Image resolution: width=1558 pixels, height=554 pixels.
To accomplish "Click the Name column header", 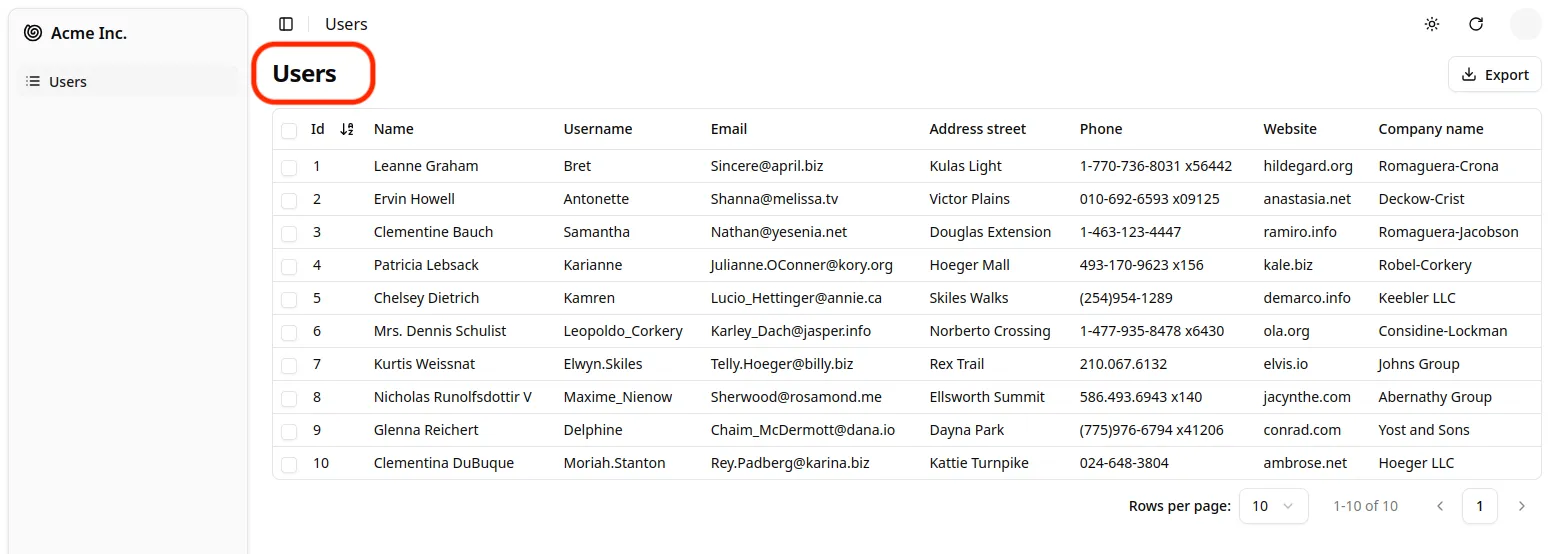I will [393, 129].
